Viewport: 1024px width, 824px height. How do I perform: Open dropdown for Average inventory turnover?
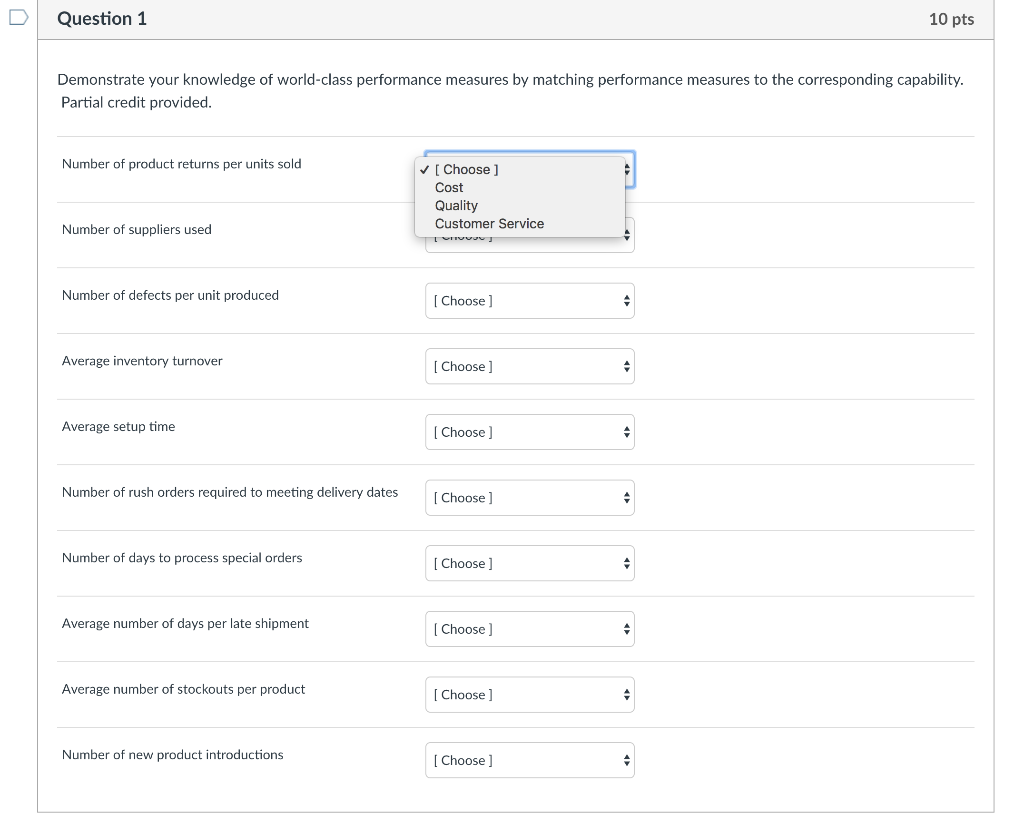click(x=530, y=366)
